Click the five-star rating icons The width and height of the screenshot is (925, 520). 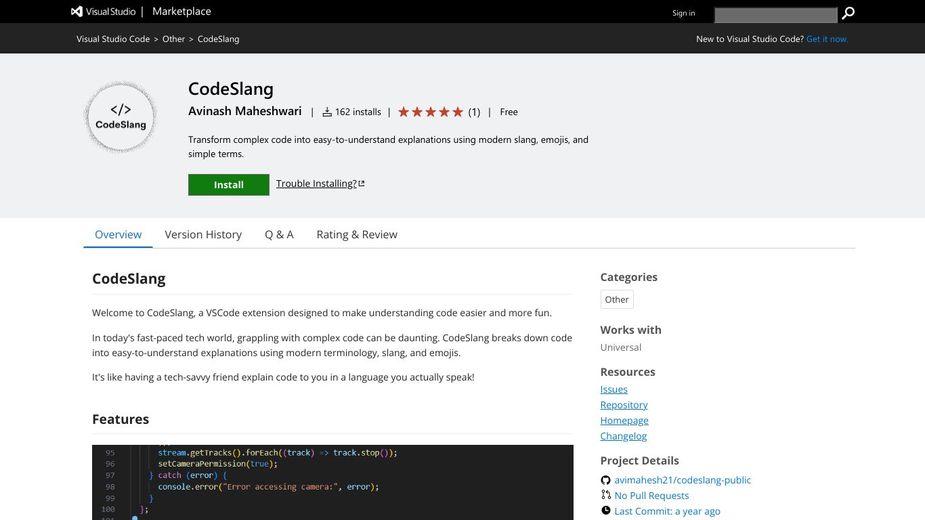431,112
